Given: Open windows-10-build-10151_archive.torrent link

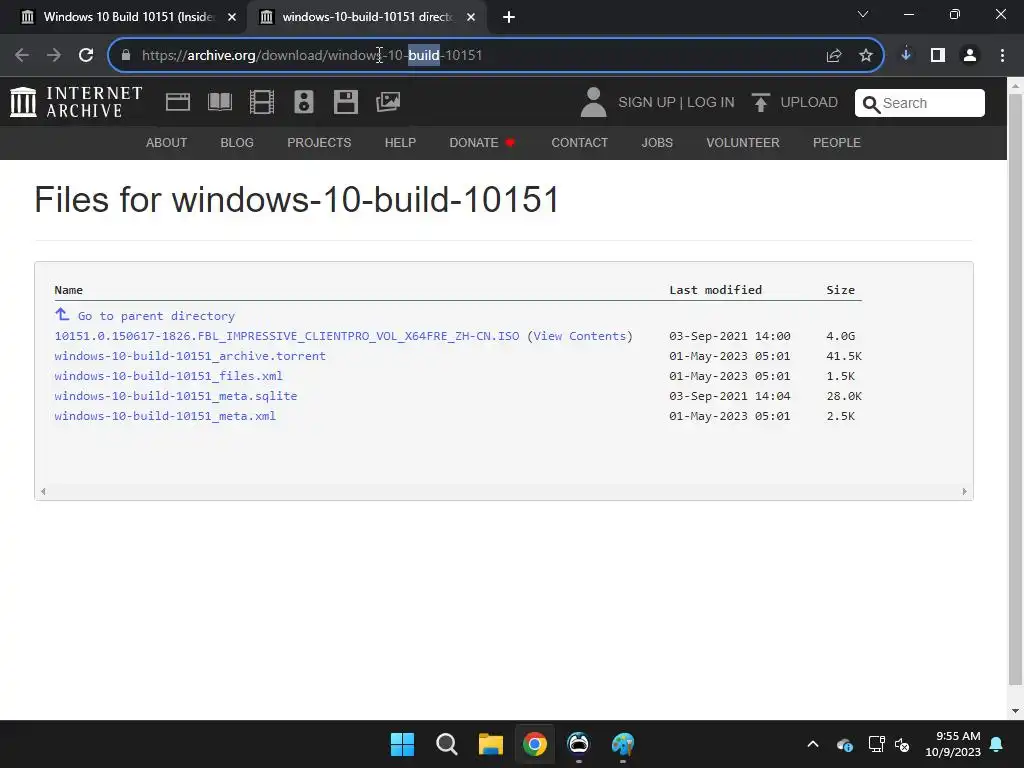Looking at the screenshot, I should [x=190, y=356].
